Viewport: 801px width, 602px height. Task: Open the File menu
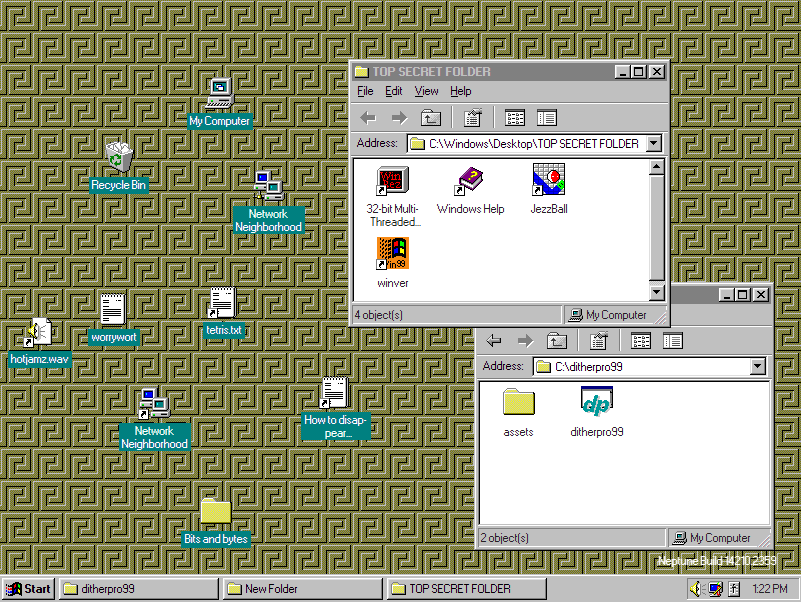[365, 91]
